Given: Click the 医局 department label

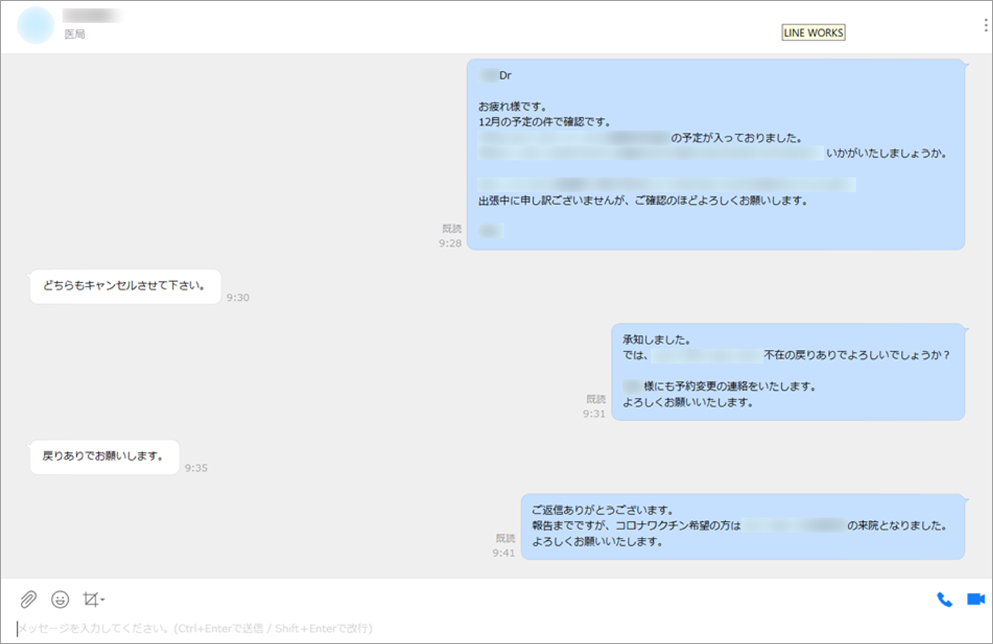Looking at the screenshot, I should (75, 35).
